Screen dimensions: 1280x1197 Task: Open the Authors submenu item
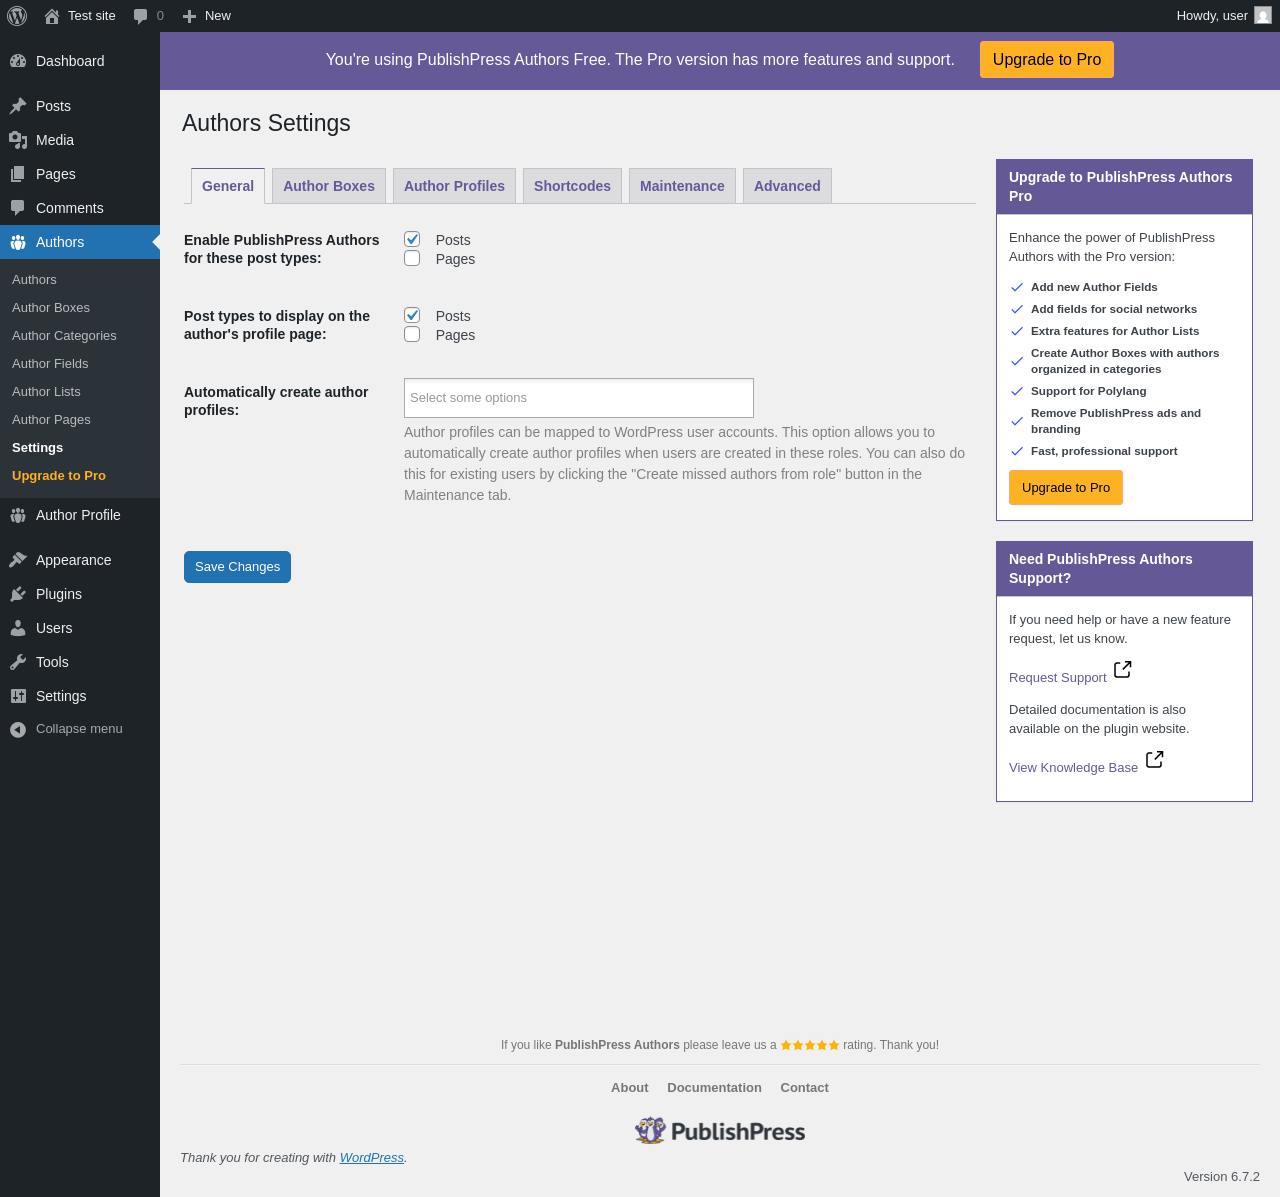[34, 280]
